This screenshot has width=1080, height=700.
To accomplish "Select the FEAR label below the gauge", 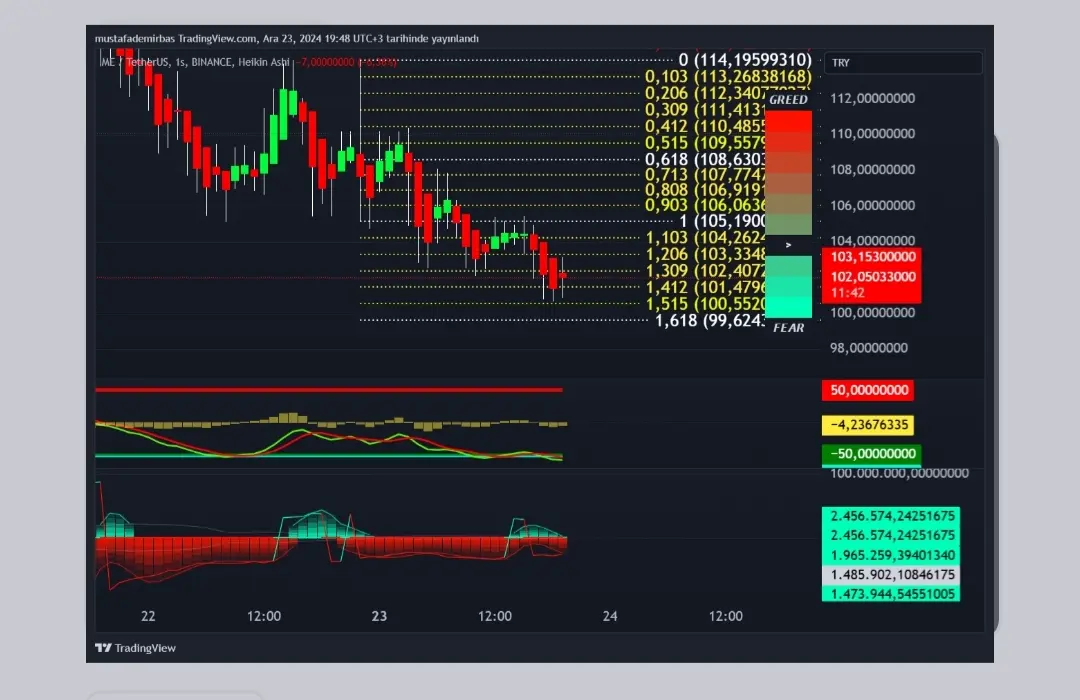I will tap(789, 328).
